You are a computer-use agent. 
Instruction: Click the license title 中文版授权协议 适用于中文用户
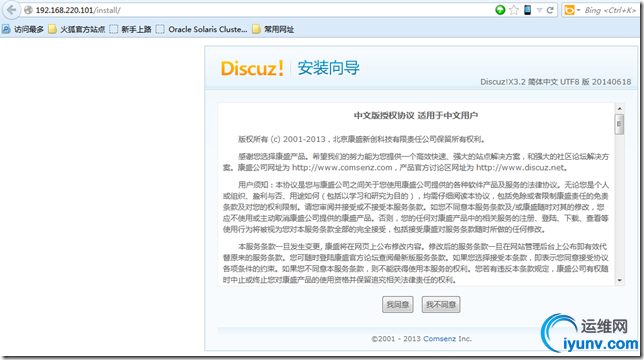coord(416,116)
